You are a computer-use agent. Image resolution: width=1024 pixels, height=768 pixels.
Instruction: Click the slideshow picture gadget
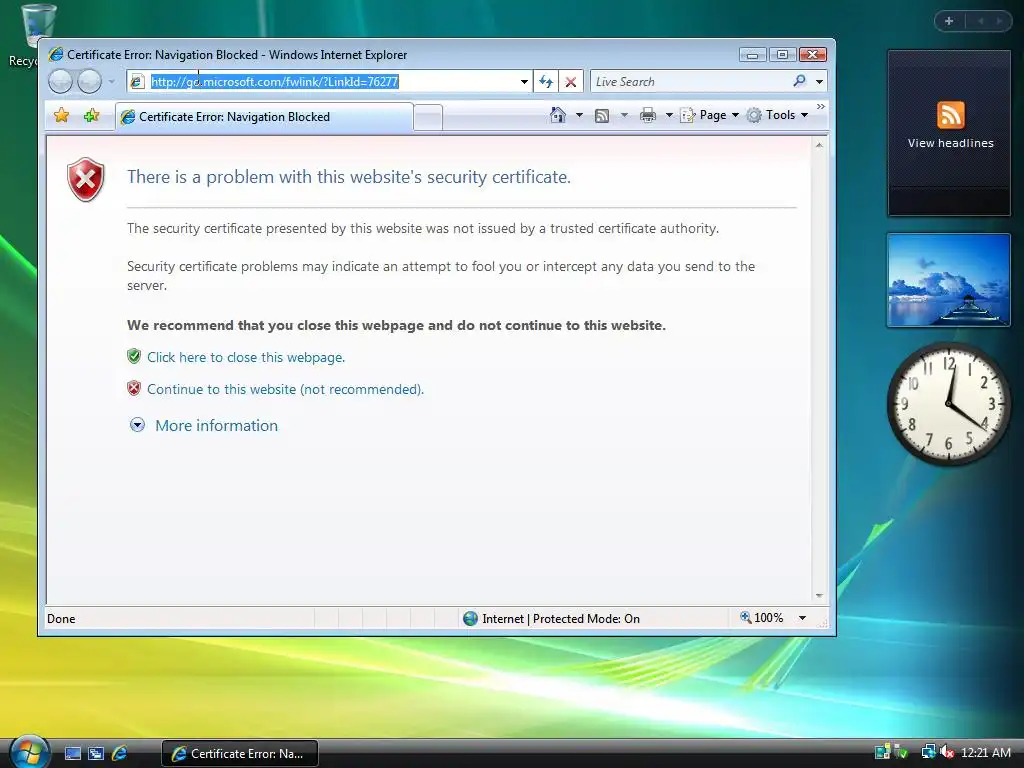coord(948,280)
